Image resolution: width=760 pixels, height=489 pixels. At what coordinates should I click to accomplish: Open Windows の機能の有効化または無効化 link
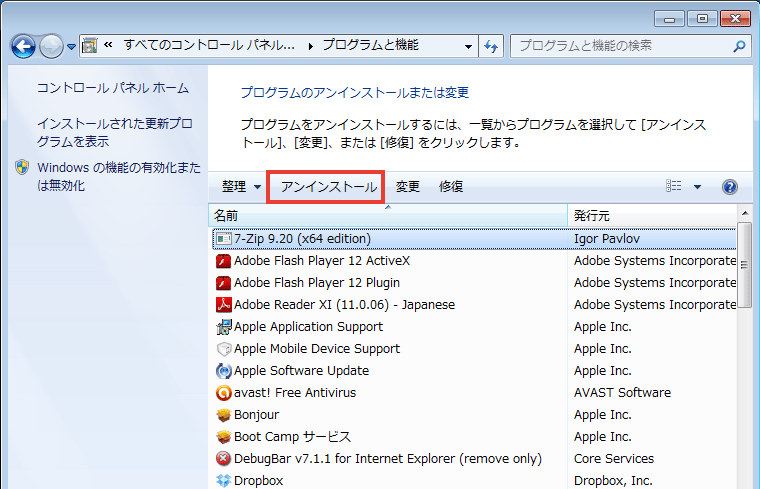pyautogui.click(x=119, y=176)
